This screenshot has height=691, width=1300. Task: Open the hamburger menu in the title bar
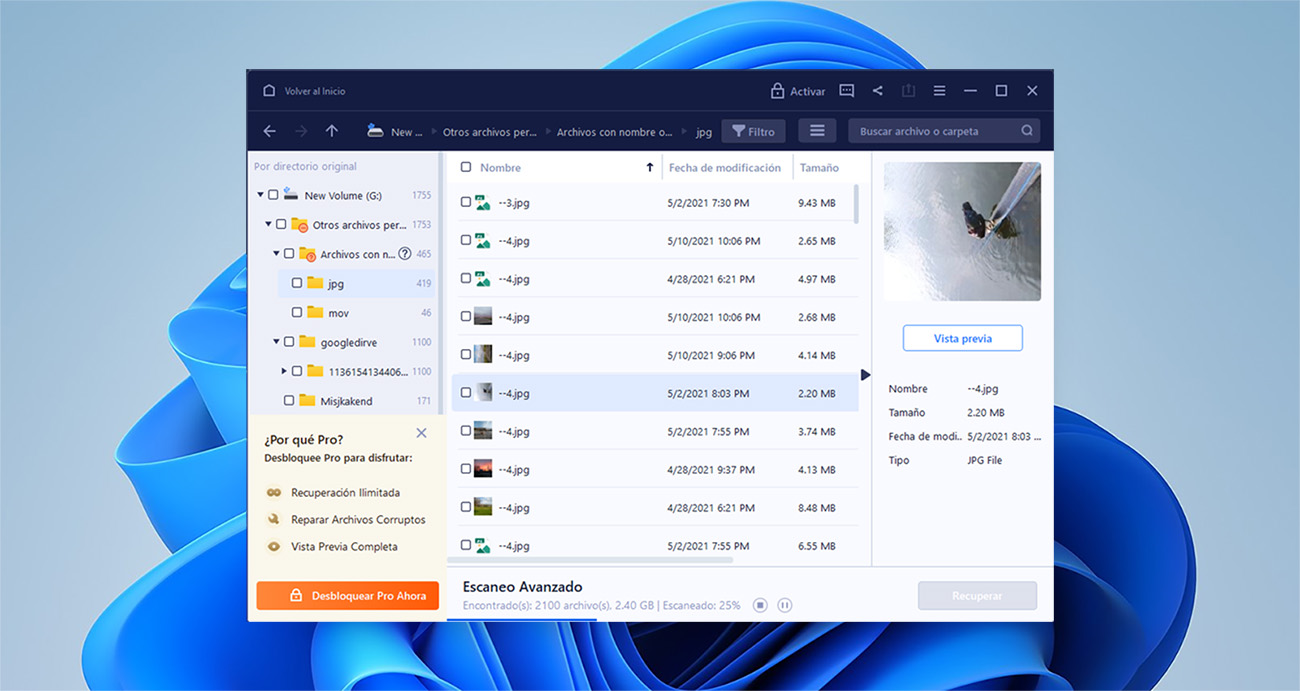pos(939,90)
